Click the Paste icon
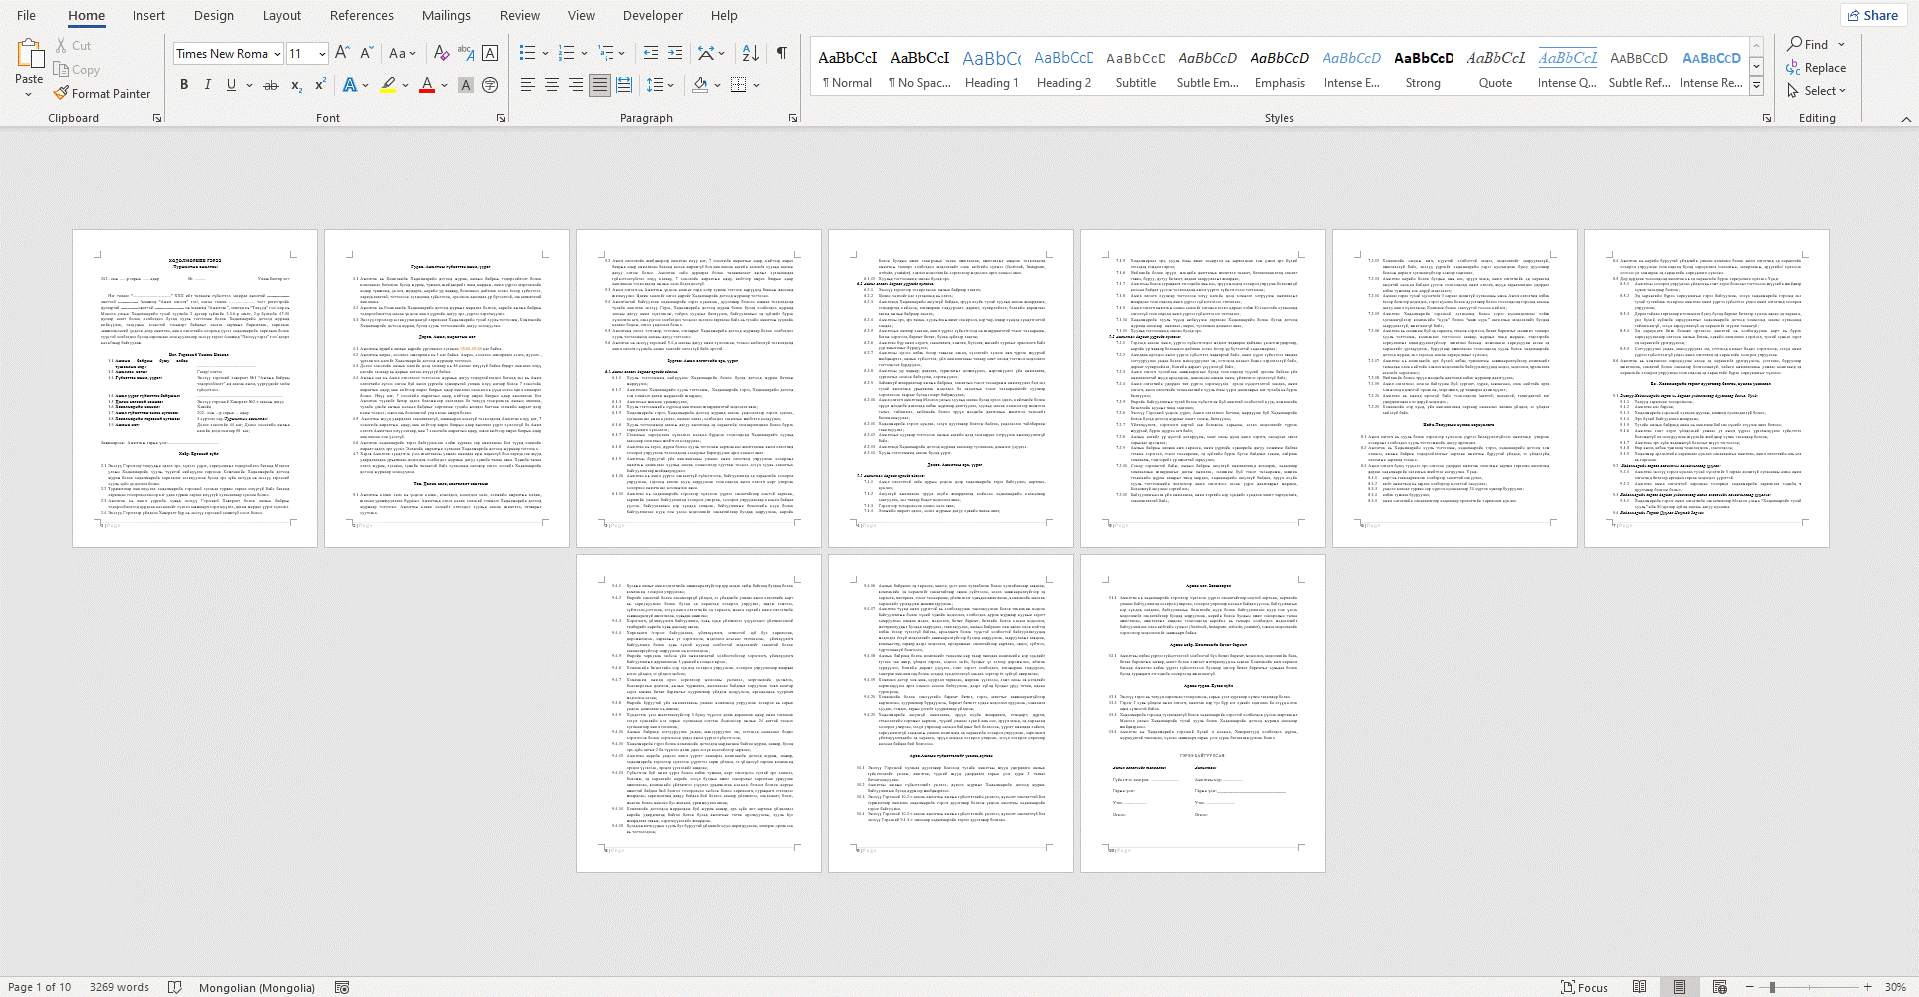The width and height of the screenshot is (1919, 997). tap(29, 56)
